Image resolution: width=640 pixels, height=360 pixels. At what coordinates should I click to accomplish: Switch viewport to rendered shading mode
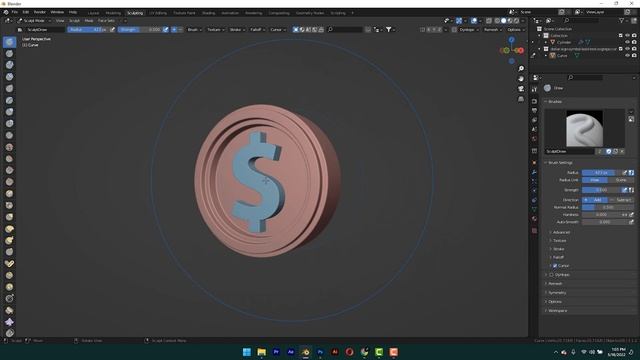[516, 20]
